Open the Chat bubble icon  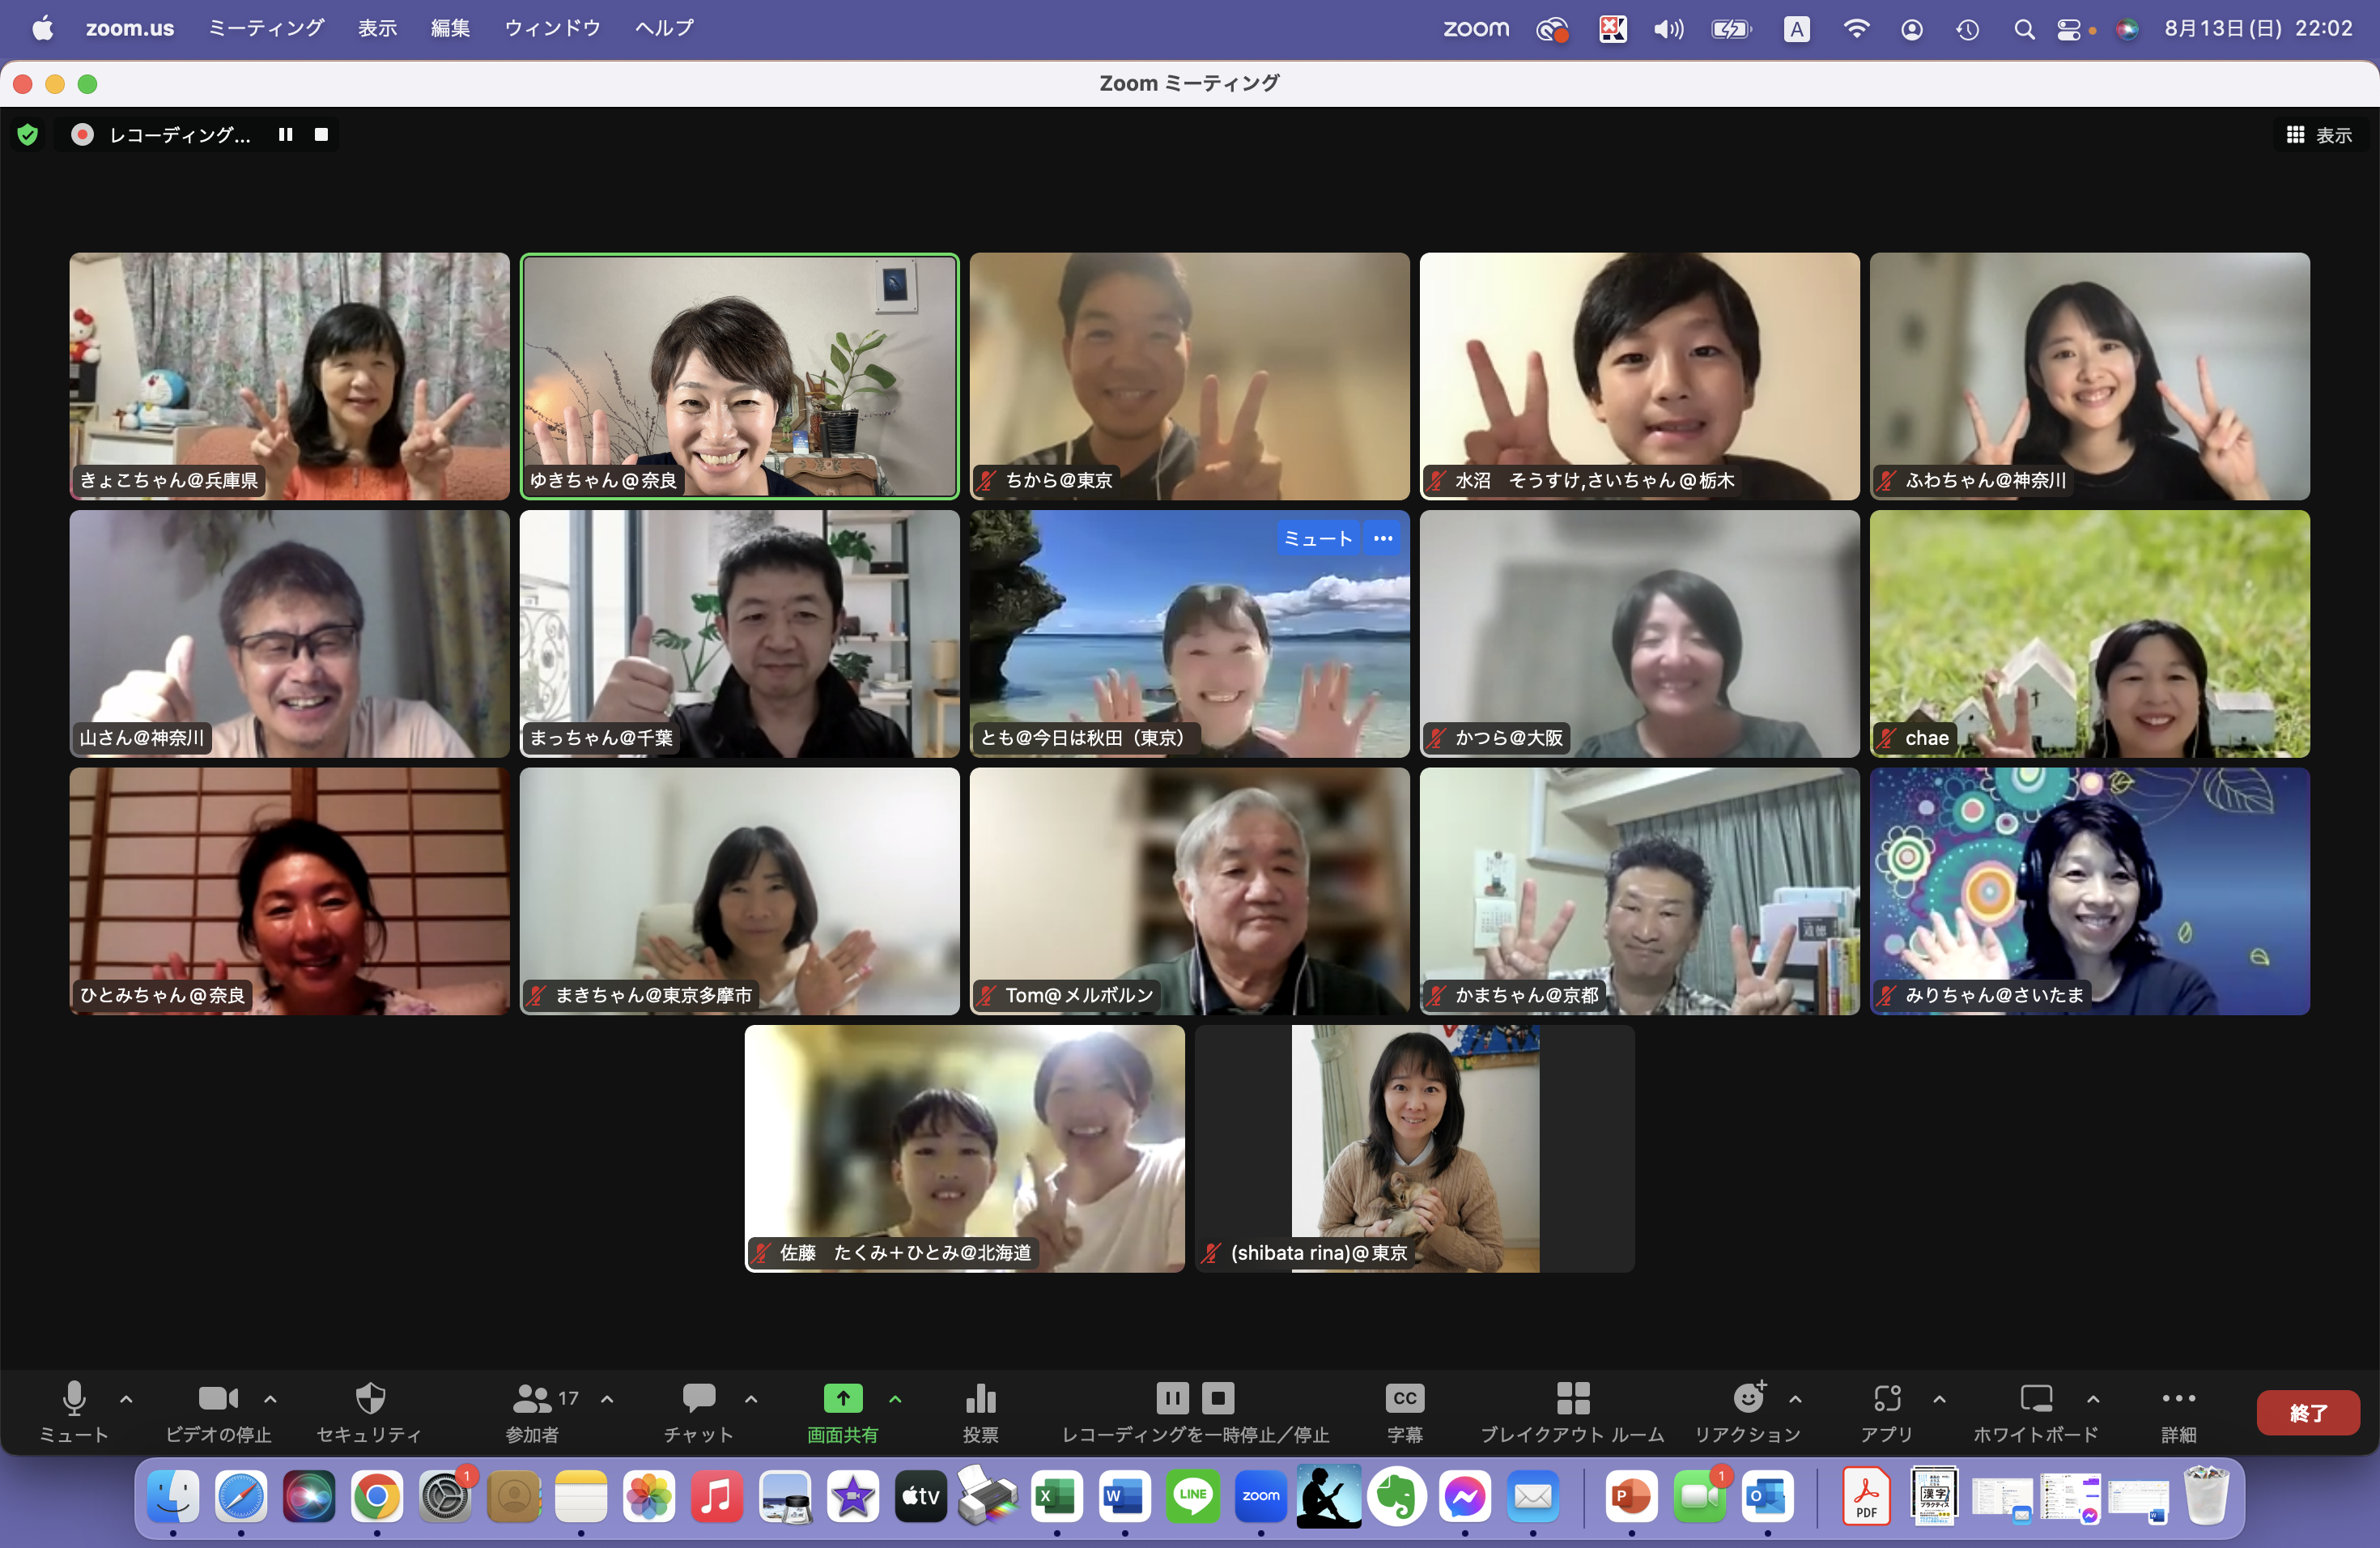[698, 1398]
